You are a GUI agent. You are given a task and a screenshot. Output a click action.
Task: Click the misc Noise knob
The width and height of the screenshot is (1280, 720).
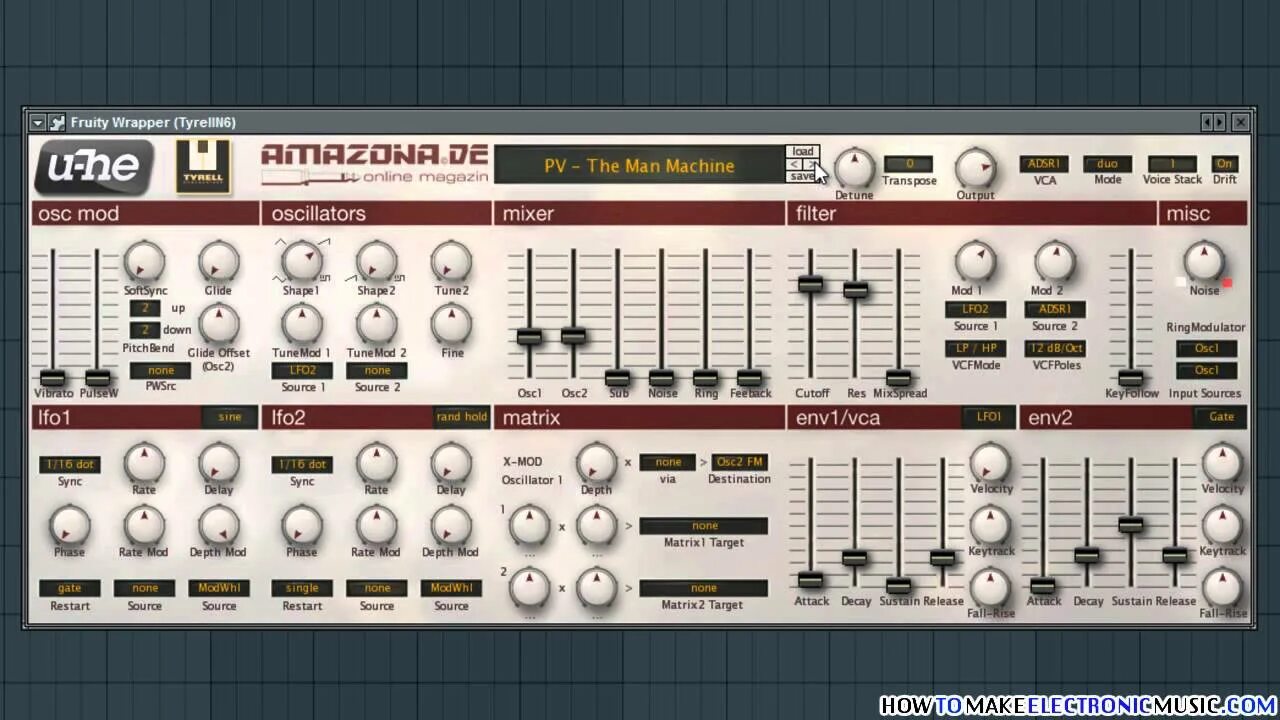click(x=1204, y=262)
